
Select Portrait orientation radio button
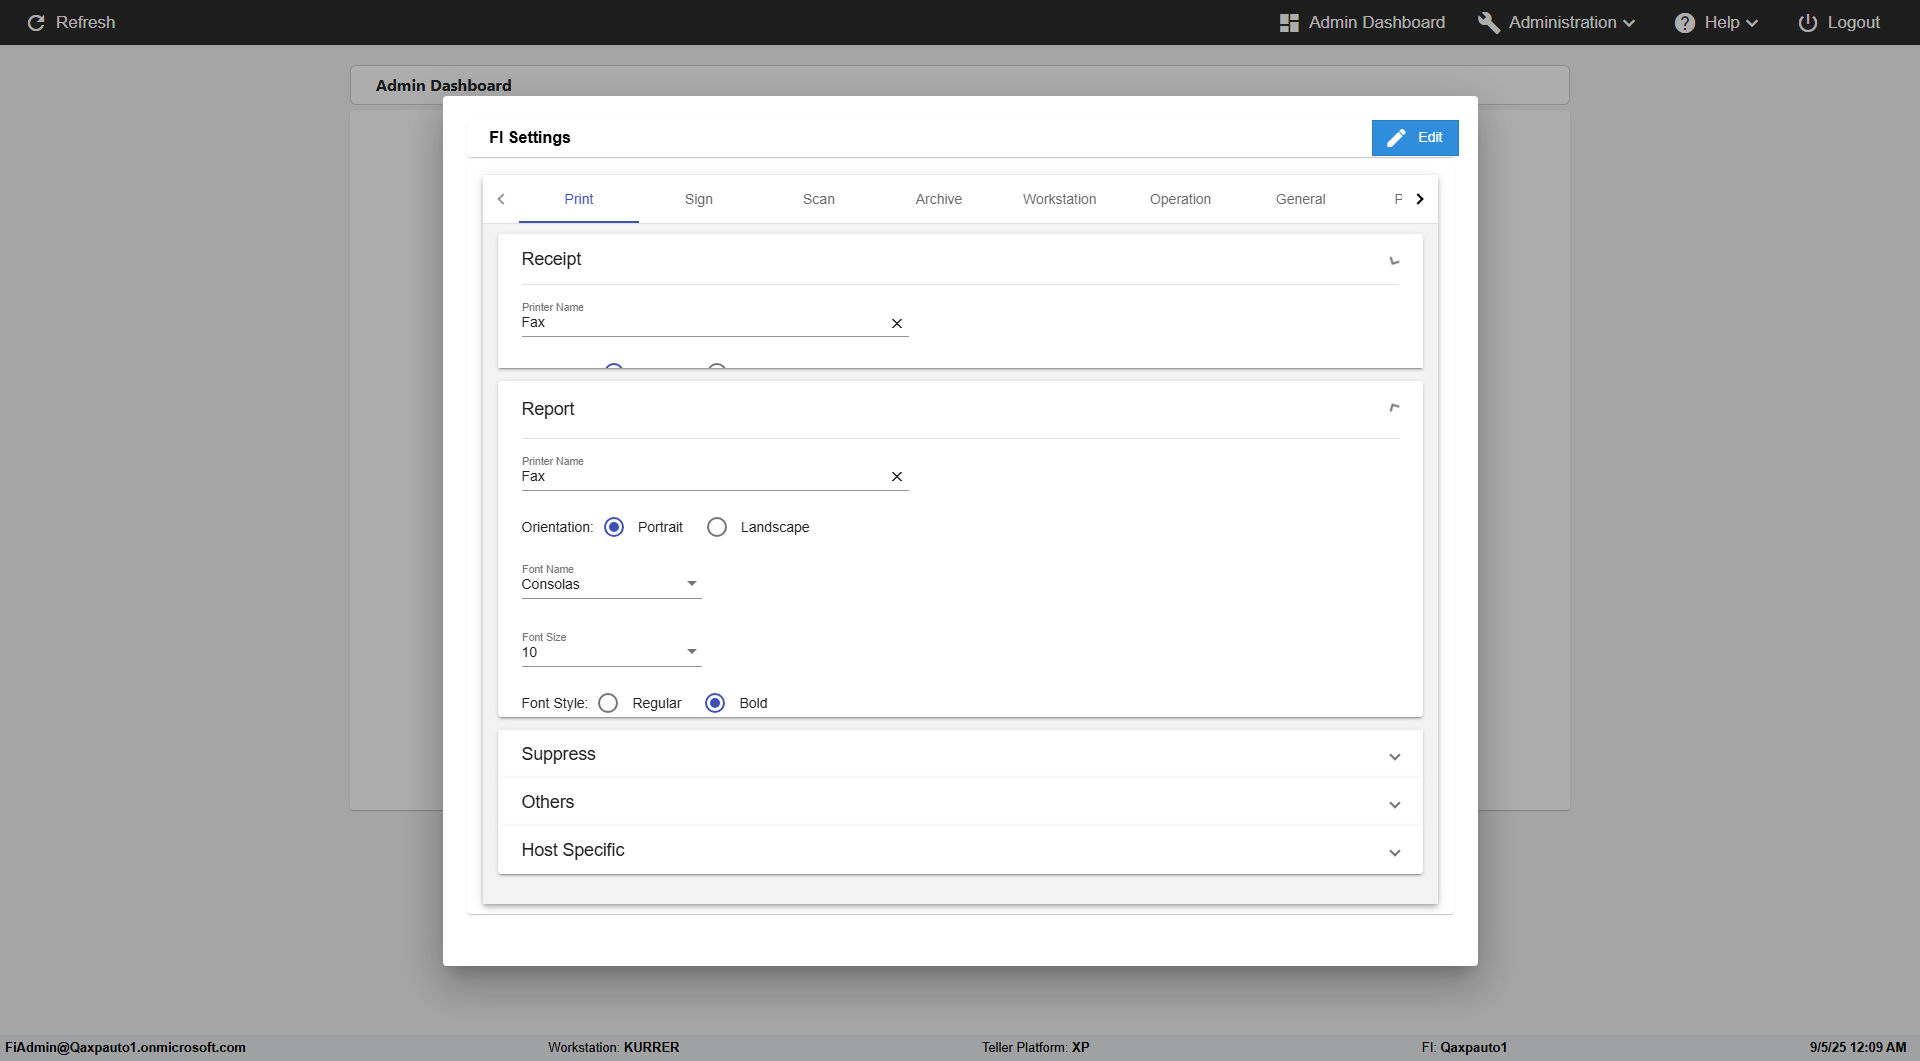click(614, 527)
